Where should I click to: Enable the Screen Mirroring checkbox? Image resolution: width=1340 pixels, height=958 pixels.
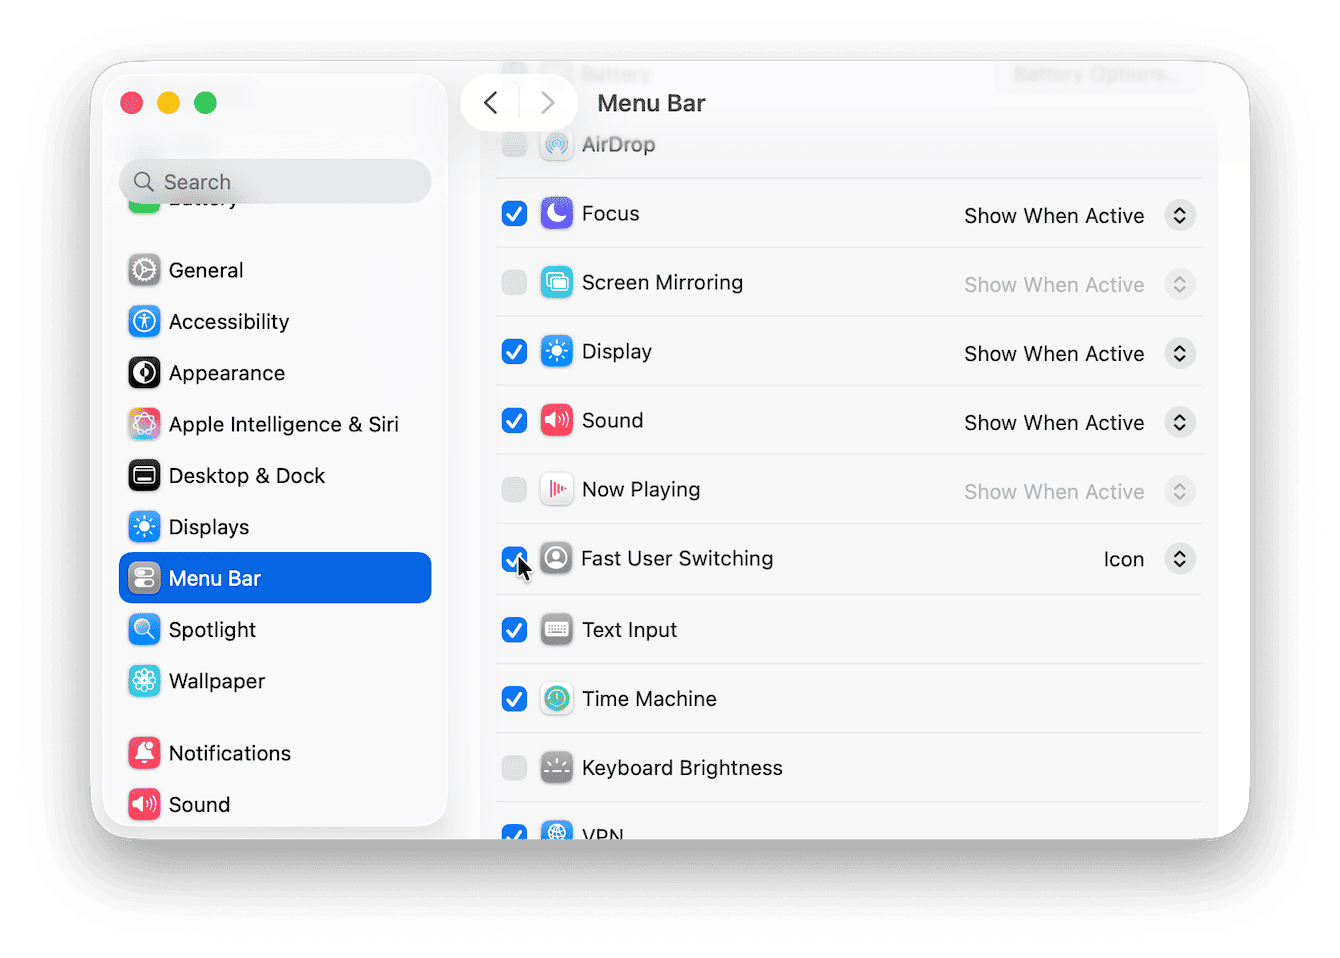514,282
